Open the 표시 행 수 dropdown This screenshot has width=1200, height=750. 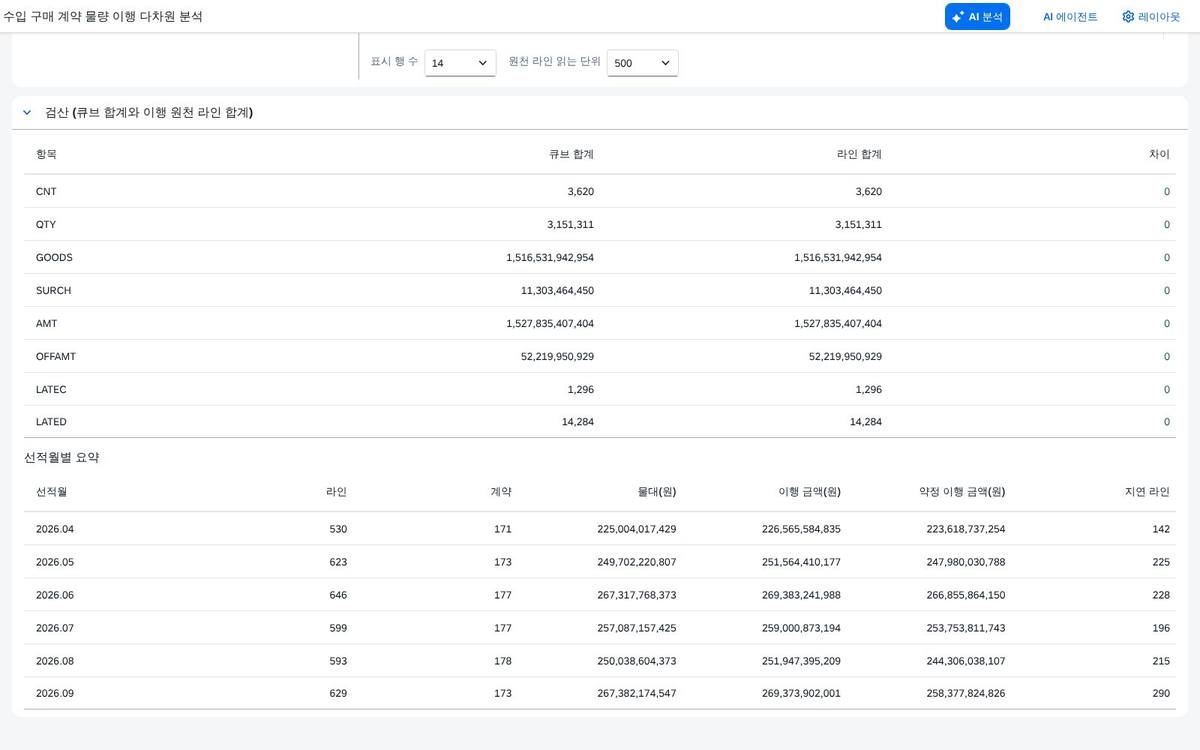(x=460, y=63)
